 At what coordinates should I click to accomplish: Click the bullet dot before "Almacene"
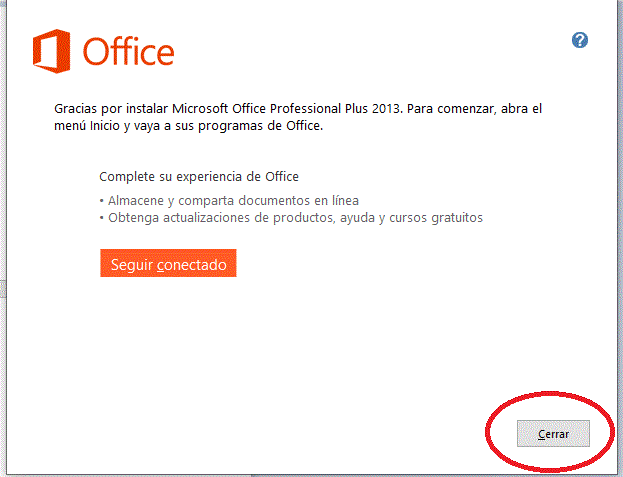click(102, 201)
